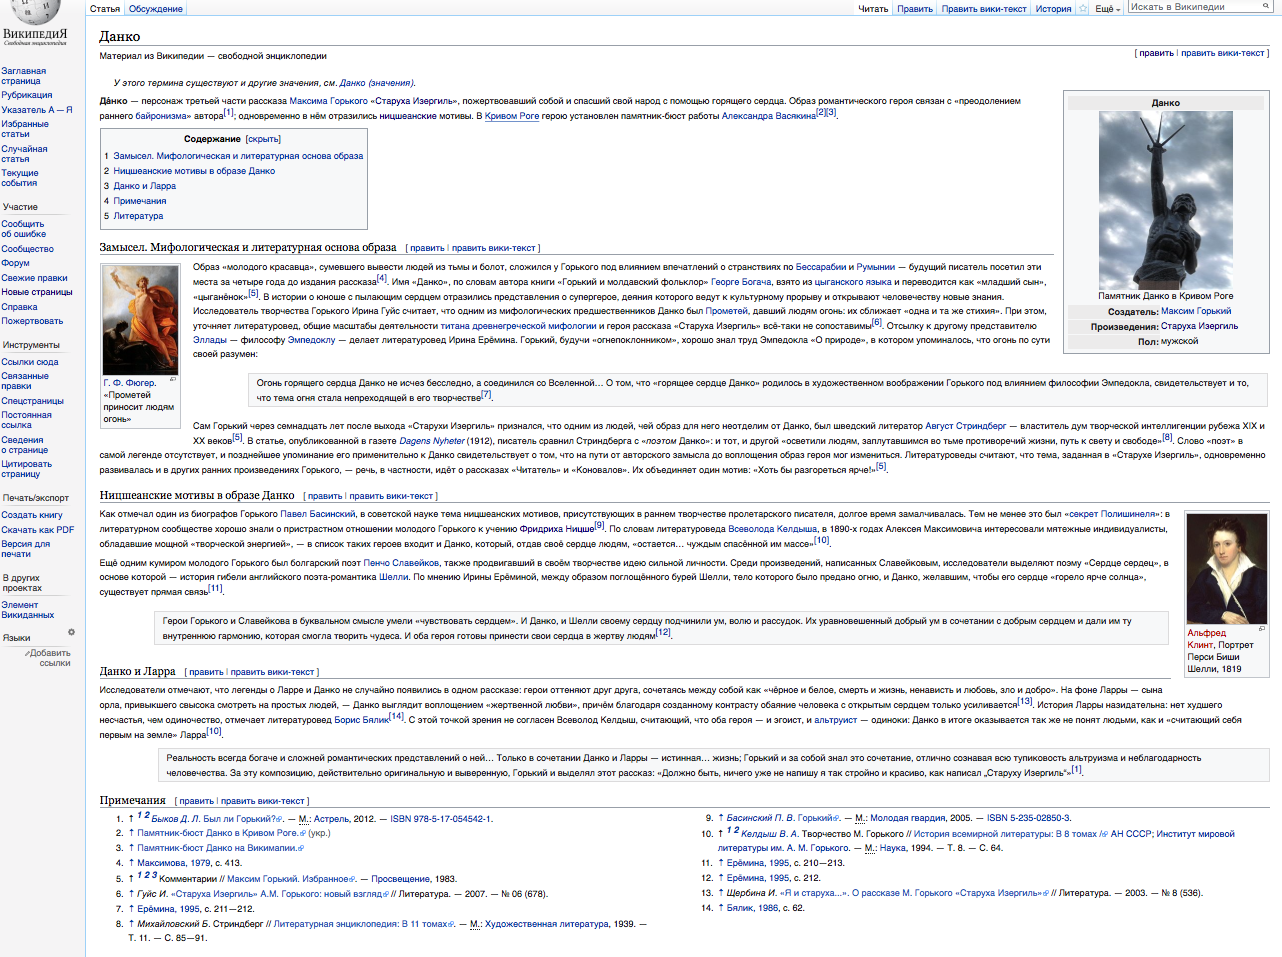Screen dimensions: 1282x957
Task: Click Добавить ссылки under Языки
Action: pyautogui.click(x=51, y=658)
